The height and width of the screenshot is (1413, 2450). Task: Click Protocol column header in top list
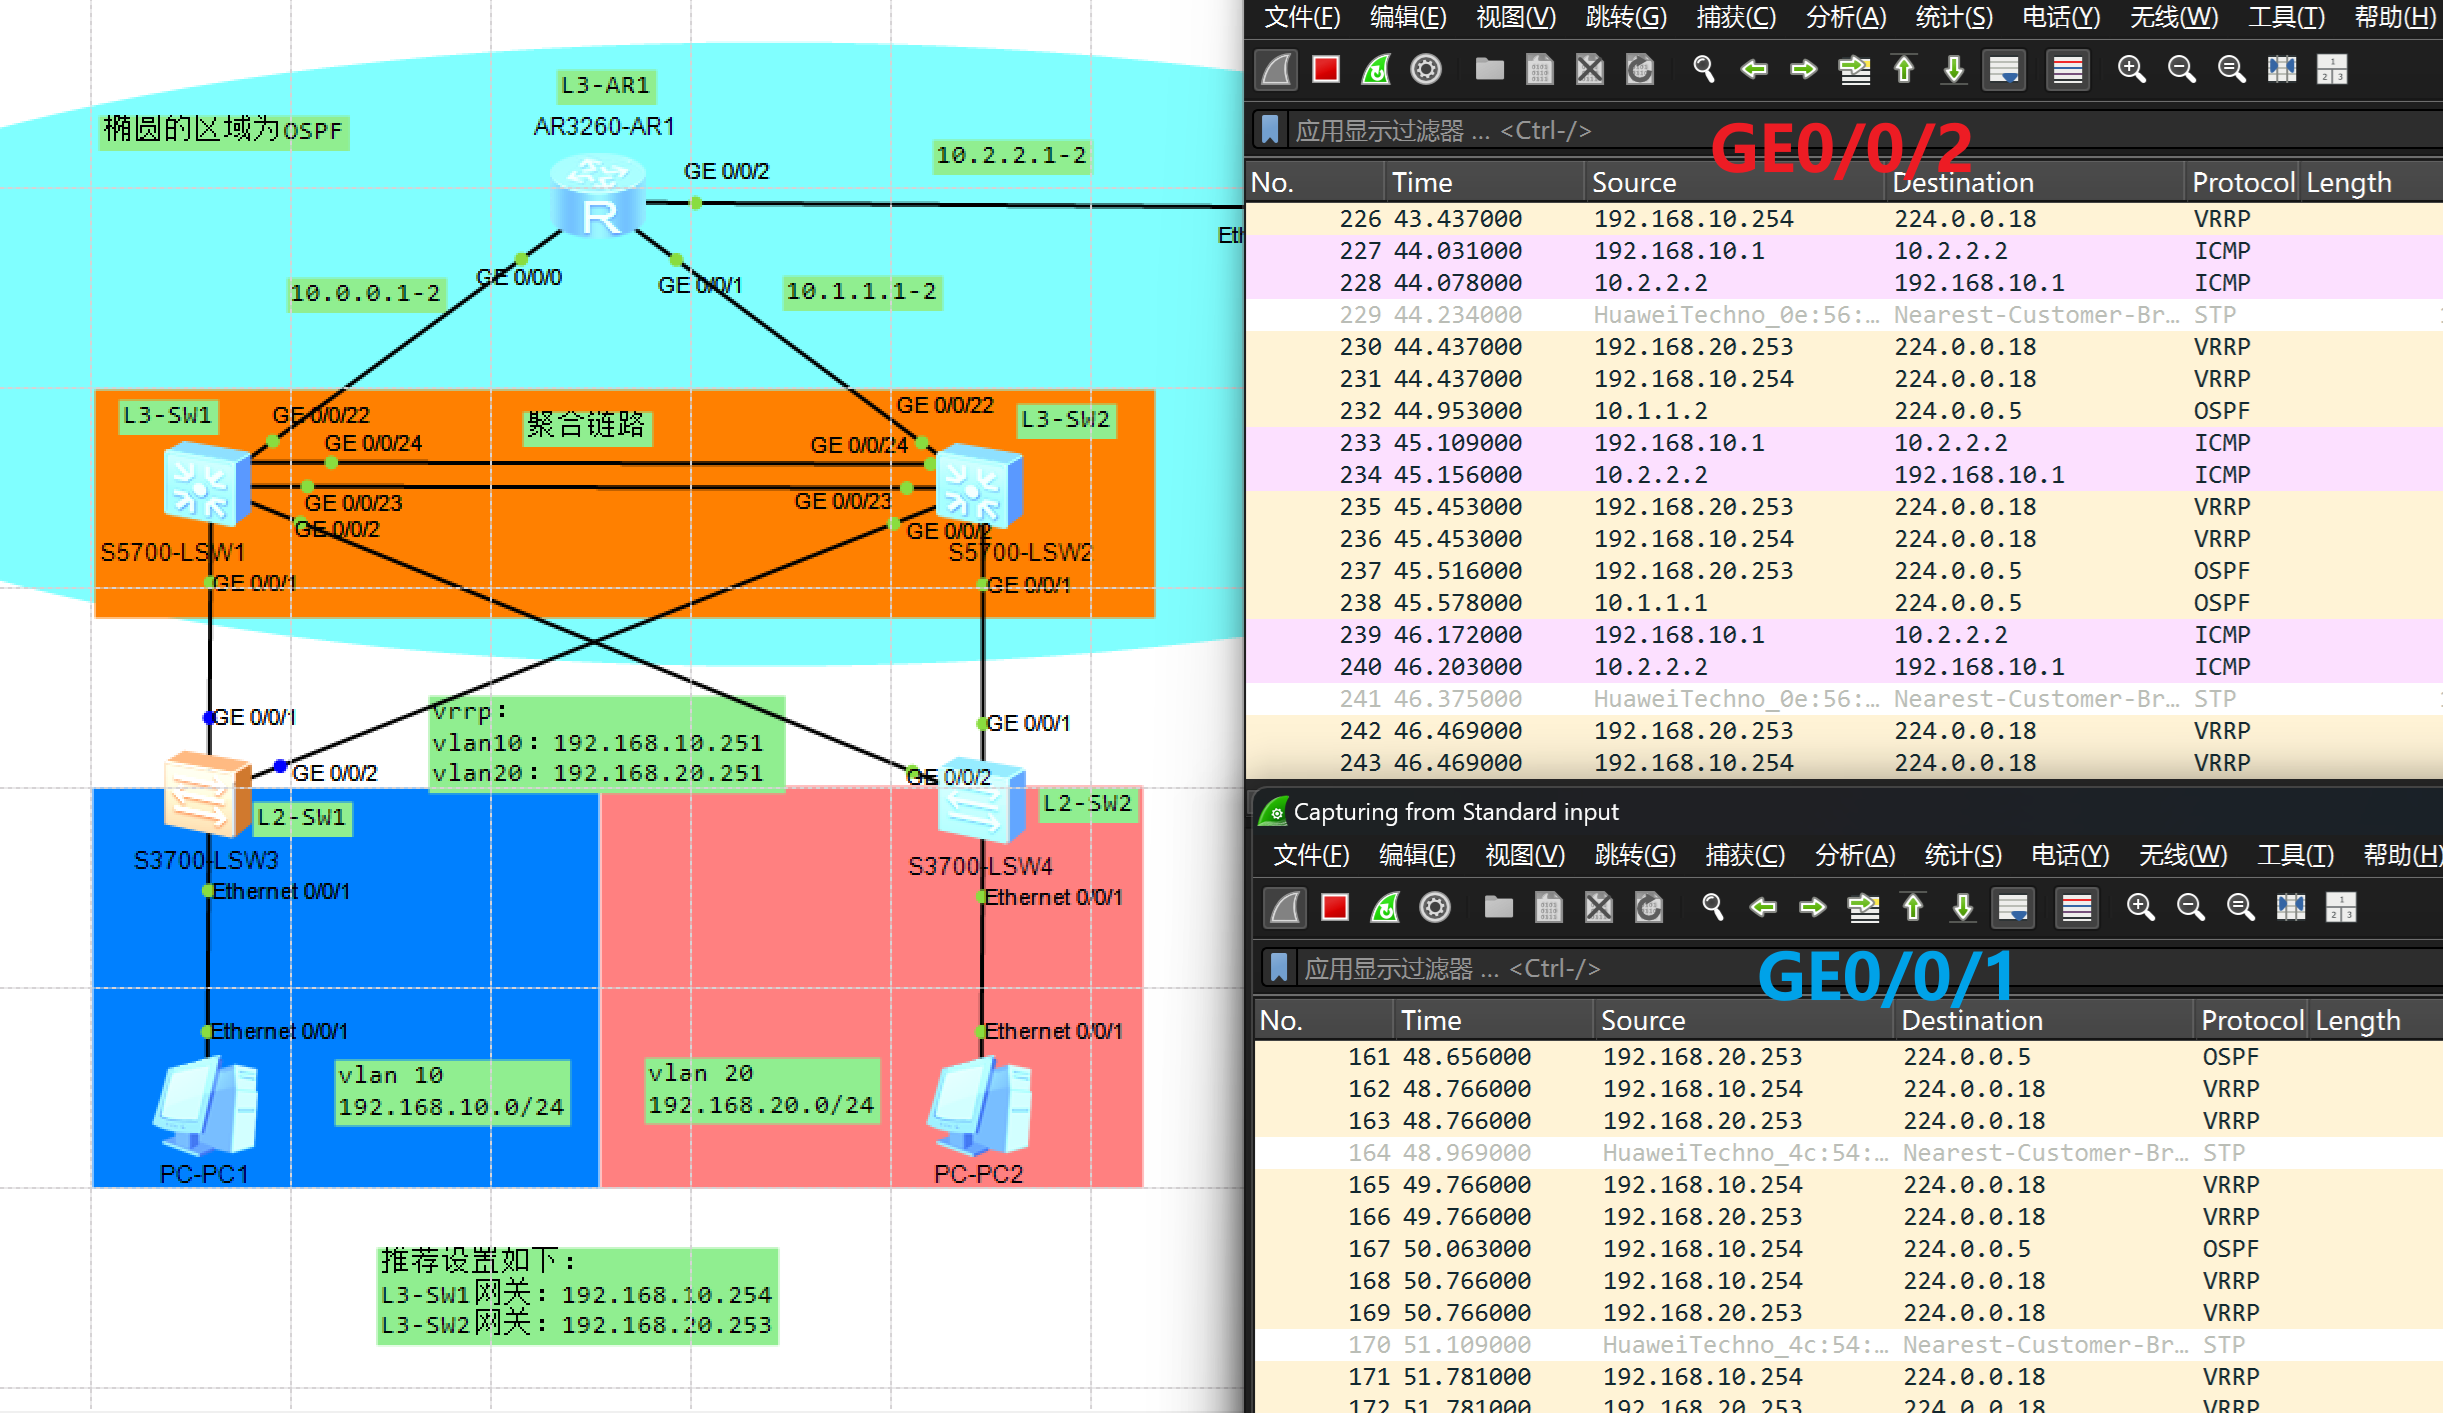coord(2242,182)
